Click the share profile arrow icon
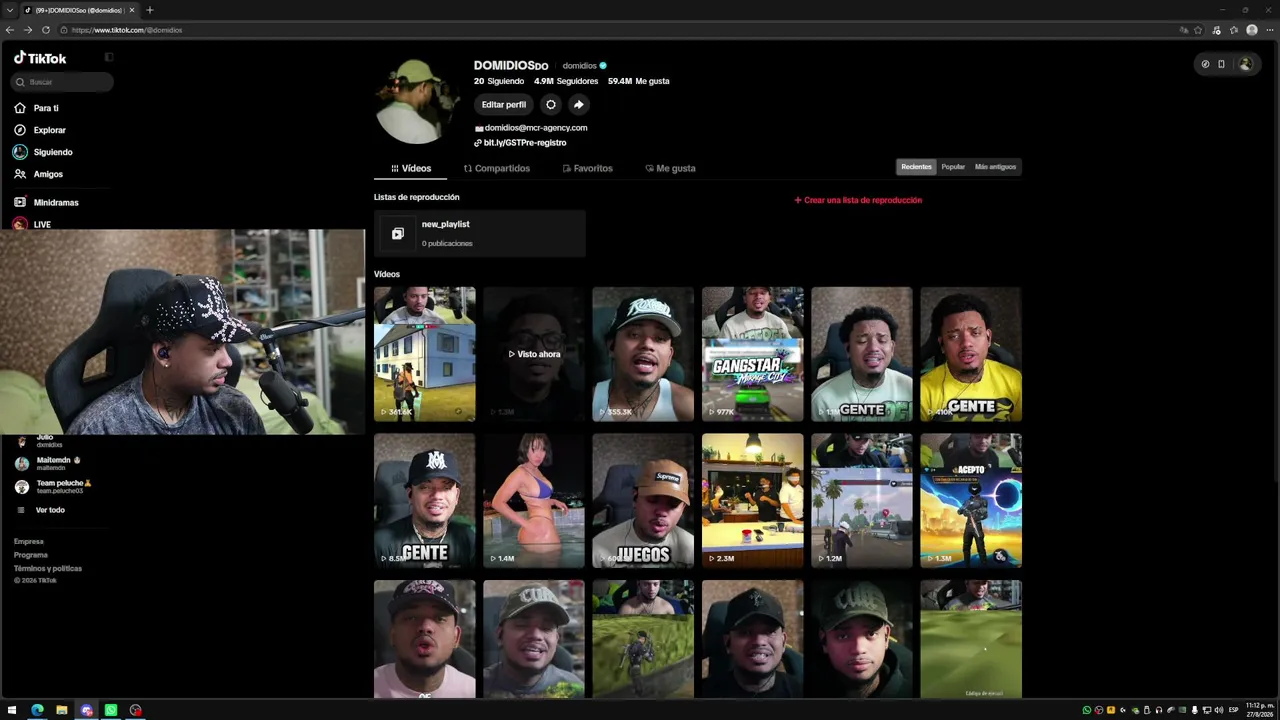 tap(578, 104)
